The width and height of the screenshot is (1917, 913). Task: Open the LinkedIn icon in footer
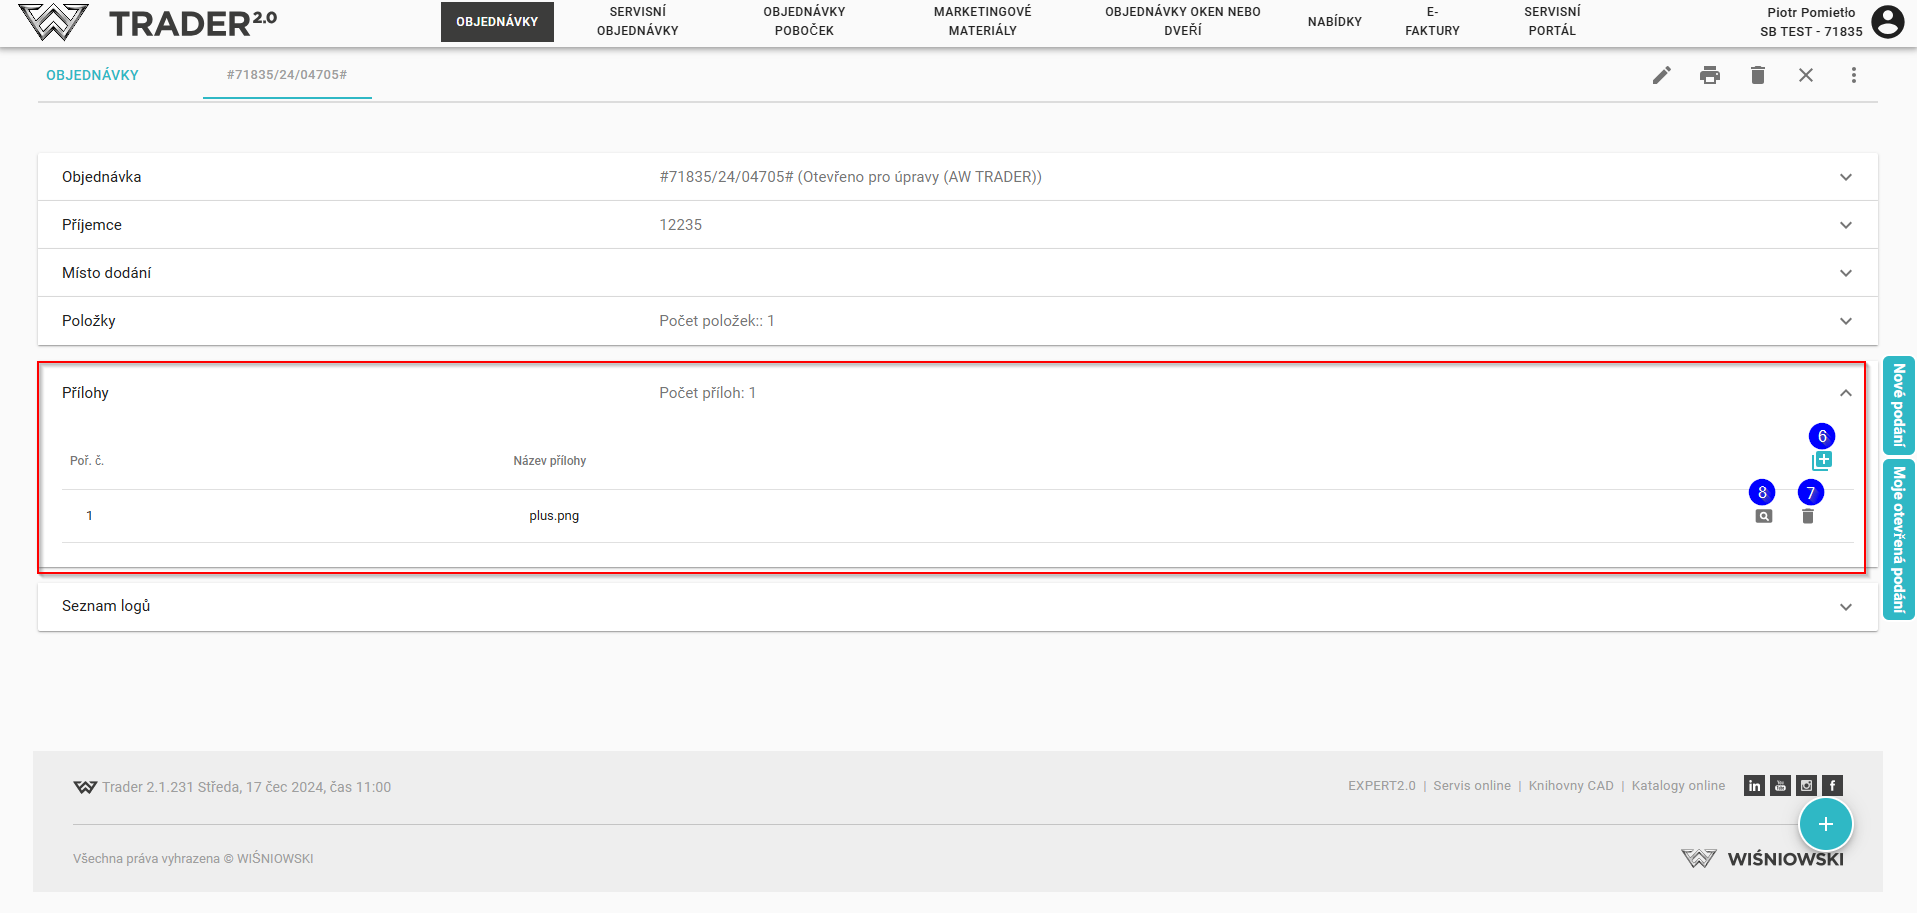coord(1754,786)
